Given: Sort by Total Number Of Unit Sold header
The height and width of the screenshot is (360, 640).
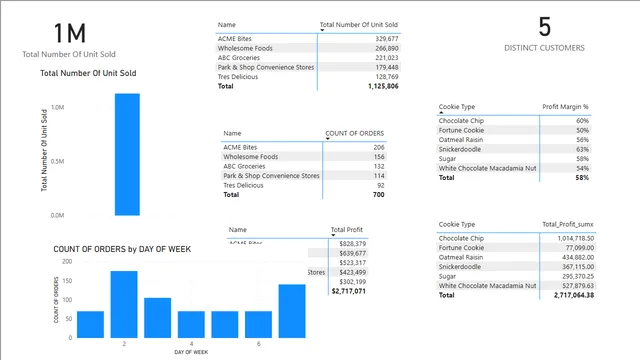Looking at the screenshot, I should [358, 24].
